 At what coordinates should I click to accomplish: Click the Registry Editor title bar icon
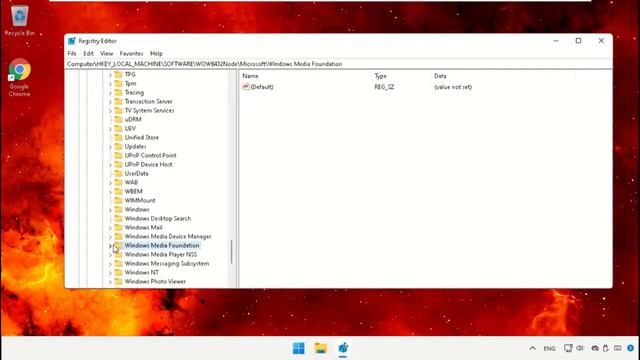[72, 41]
